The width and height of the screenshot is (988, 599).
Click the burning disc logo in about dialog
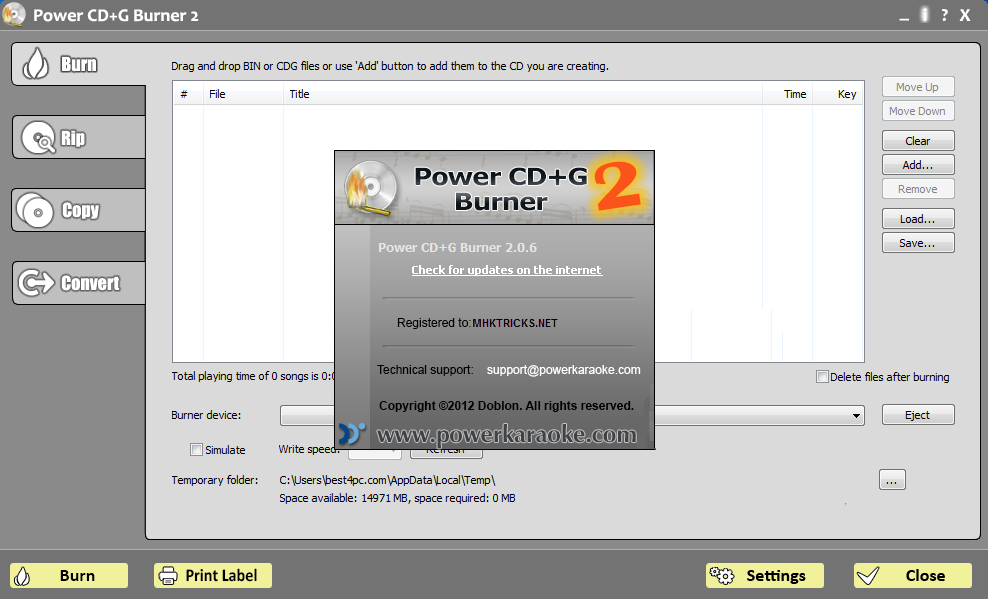(x=371, y=189)
